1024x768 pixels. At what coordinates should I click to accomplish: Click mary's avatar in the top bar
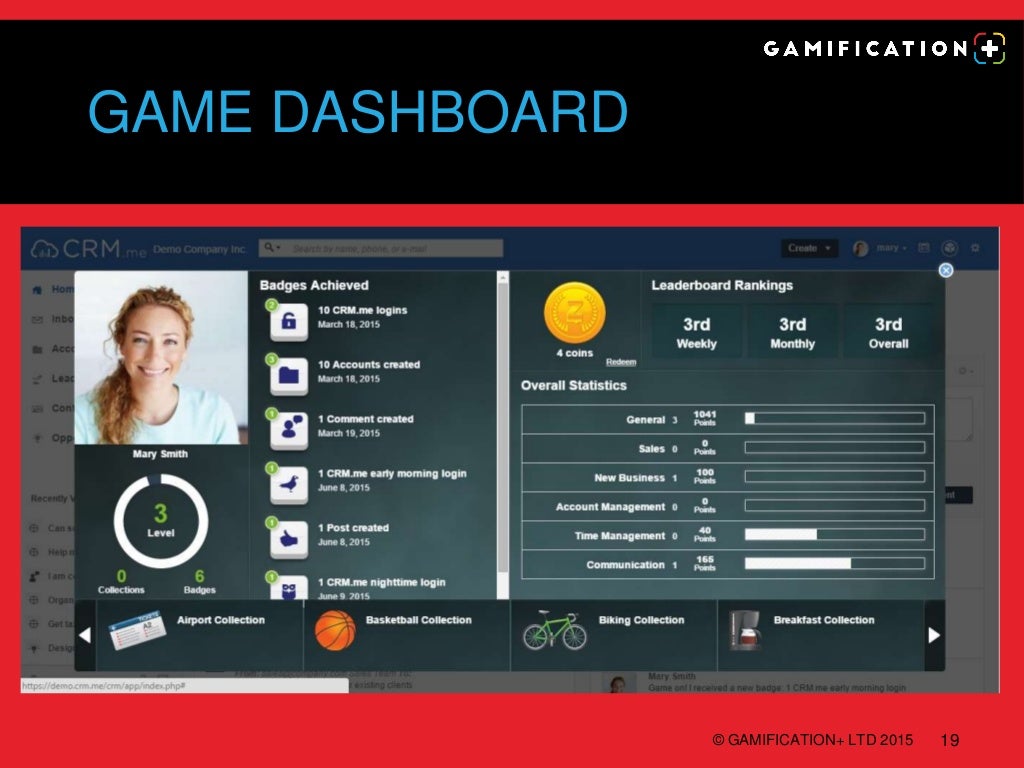pyautogui.click(x=861, y=248)
